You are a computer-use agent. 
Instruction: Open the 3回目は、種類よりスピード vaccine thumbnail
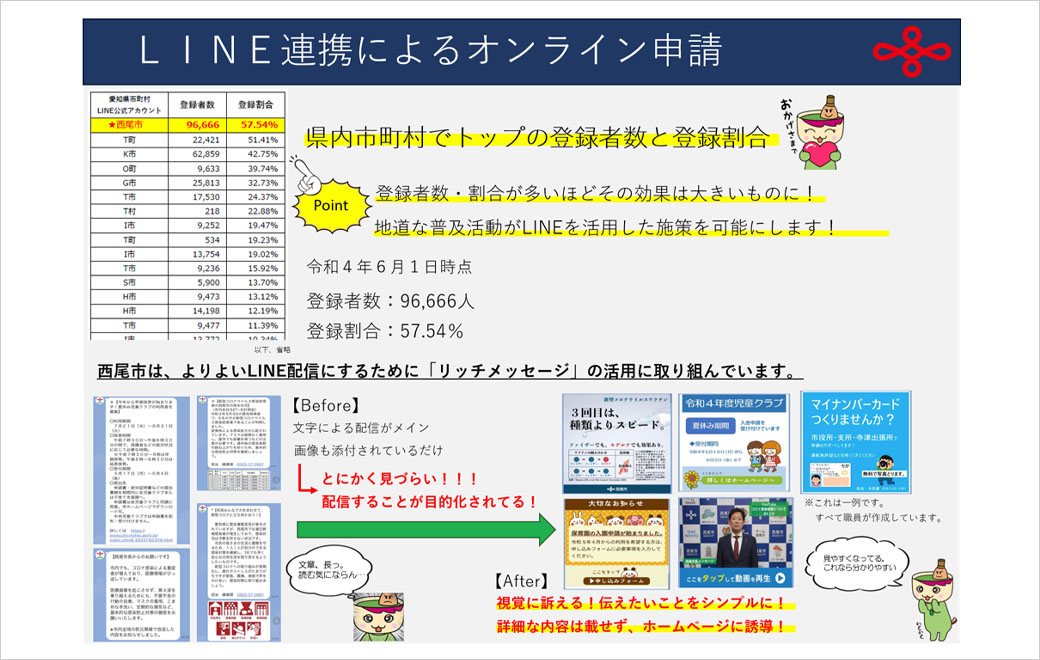617,443
